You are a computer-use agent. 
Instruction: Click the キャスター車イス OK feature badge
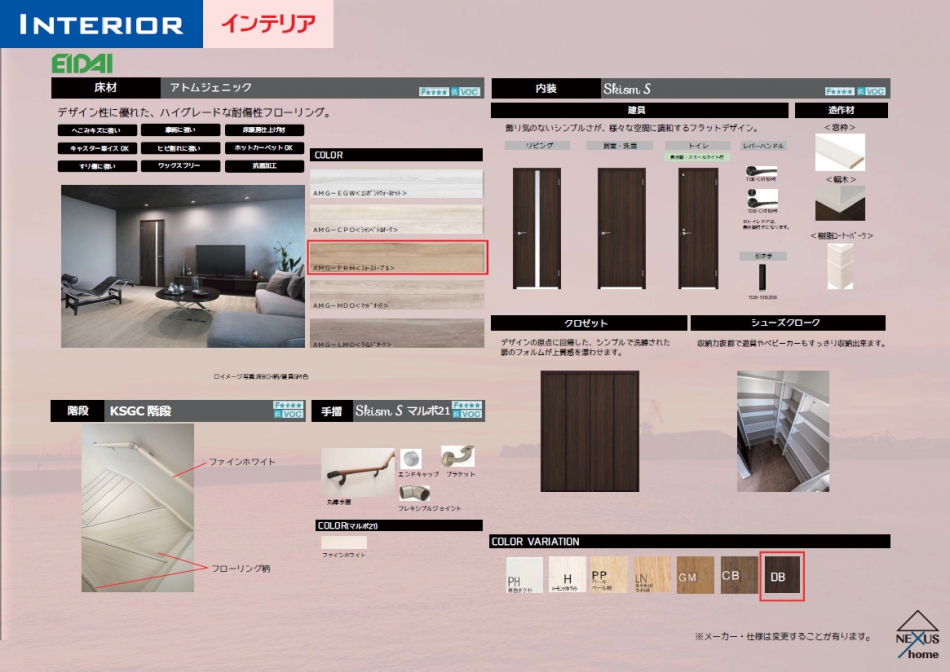(97, 148)
